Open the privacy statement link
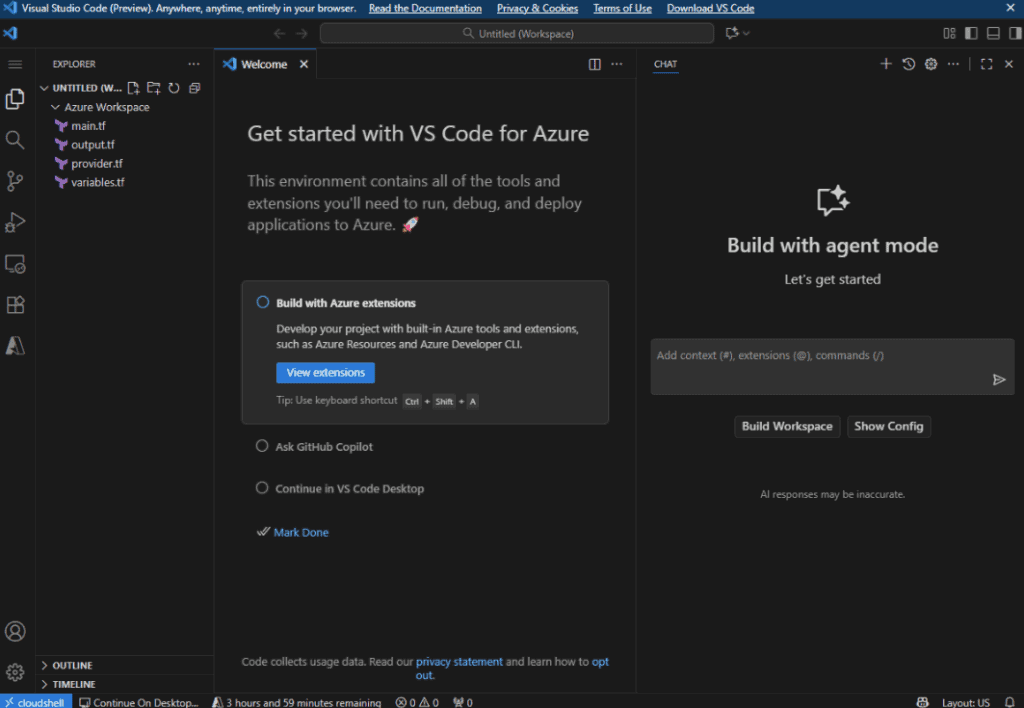 point(459,662)
